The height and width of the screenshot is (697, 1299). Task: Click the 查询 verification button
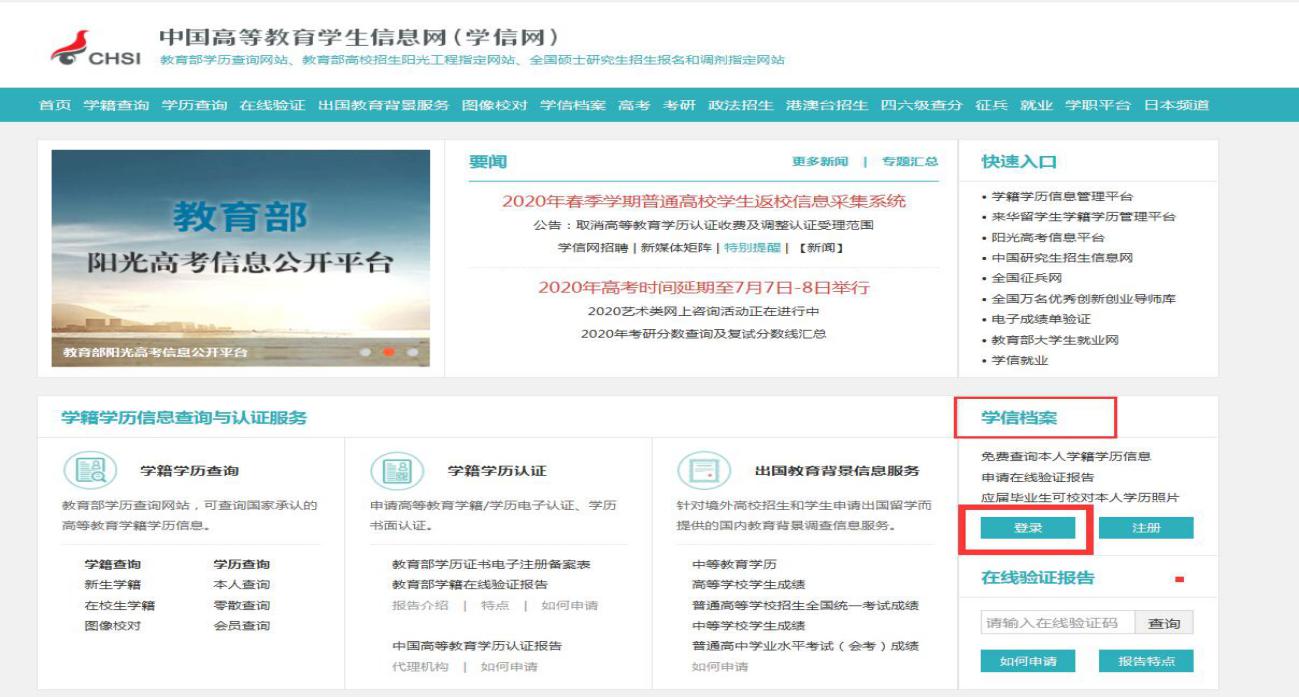click(1163, 623)
